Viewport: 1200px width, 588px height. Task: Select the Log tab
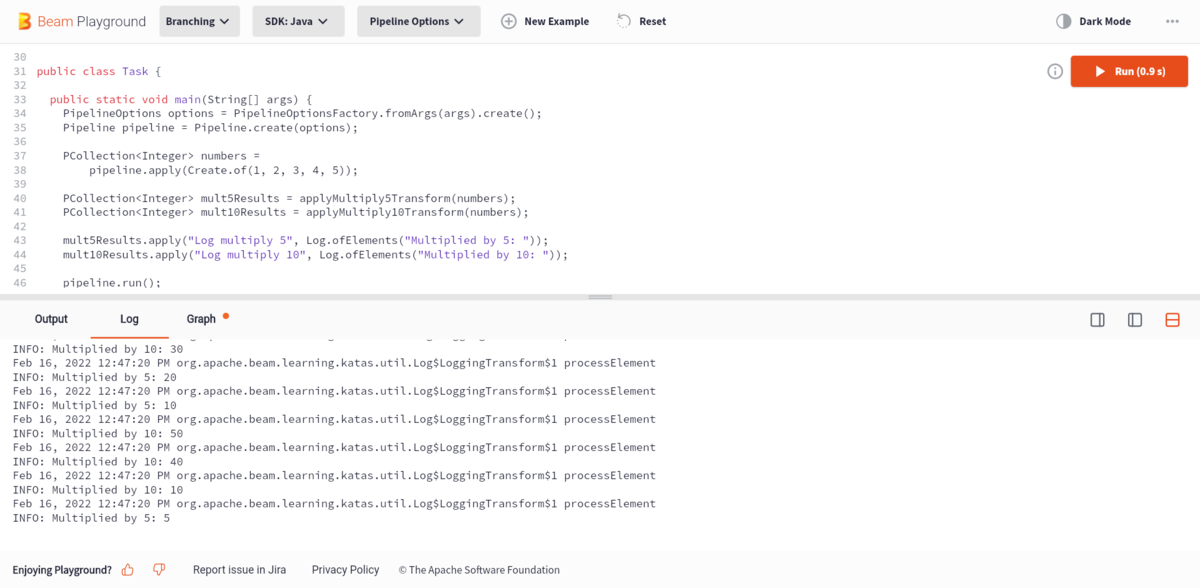click(129, 319)
